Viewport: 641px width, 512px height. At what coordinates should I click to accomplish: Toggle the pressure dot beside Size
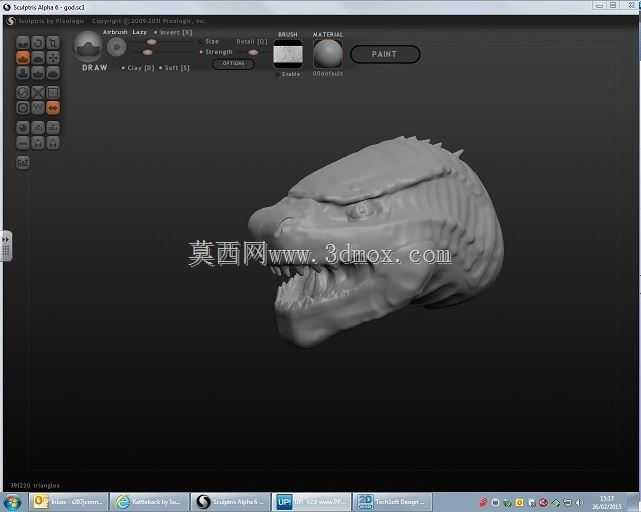point(201,42)
